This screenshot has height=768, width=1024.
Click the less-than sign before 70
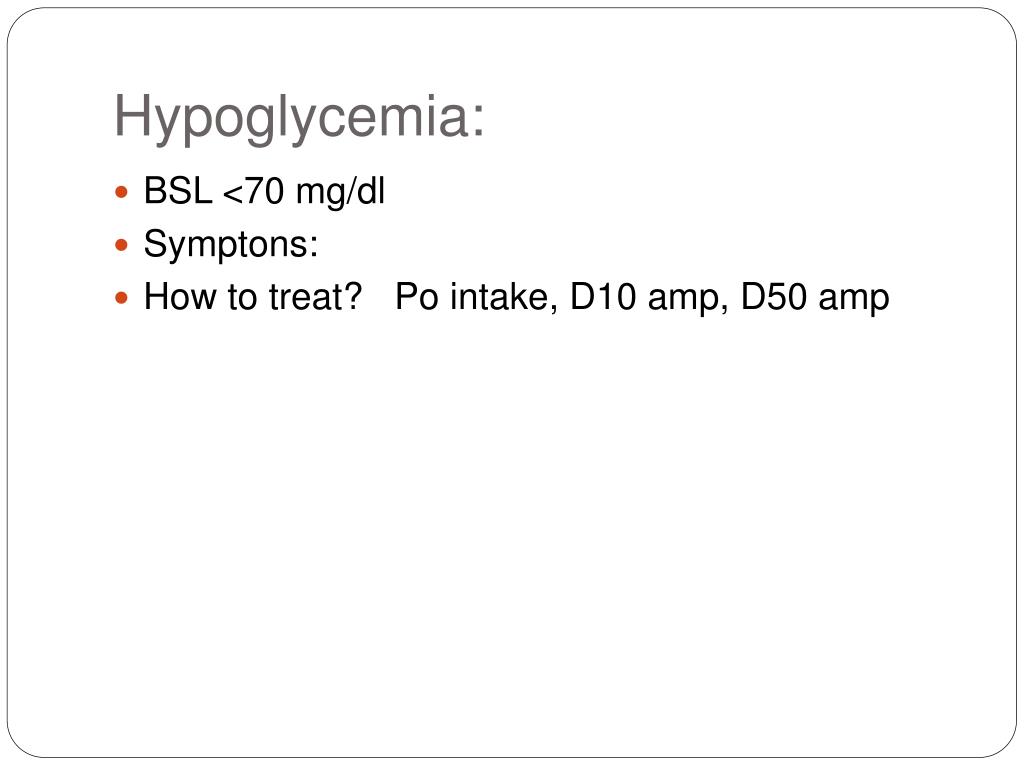coord(232,195)
